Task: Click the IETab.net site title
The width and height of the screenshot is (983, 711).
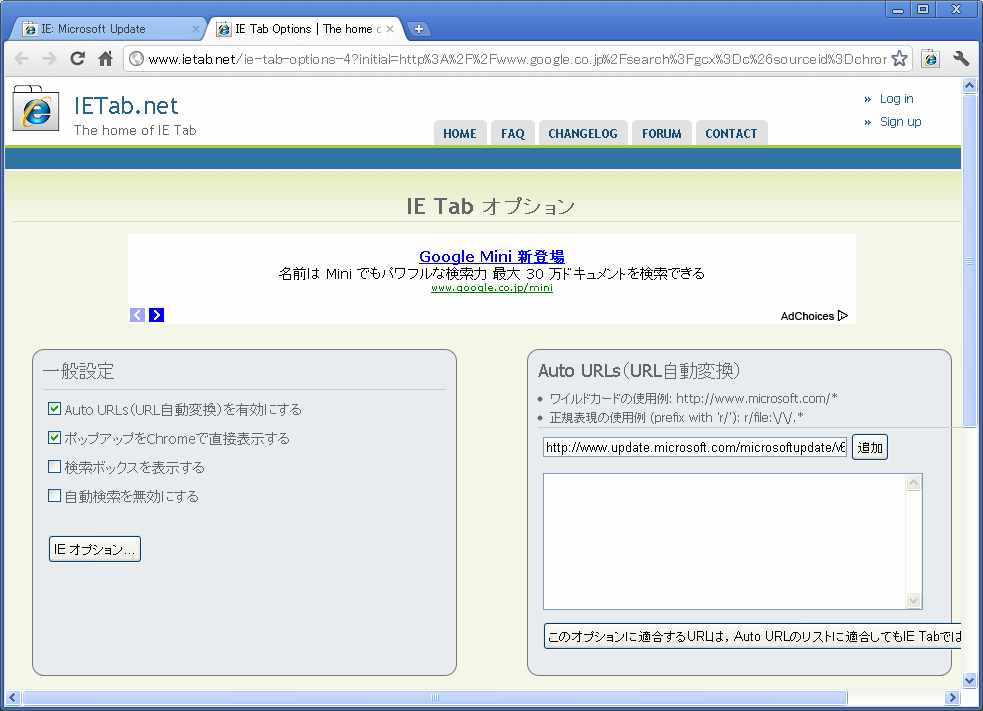Action: point(126,105)
